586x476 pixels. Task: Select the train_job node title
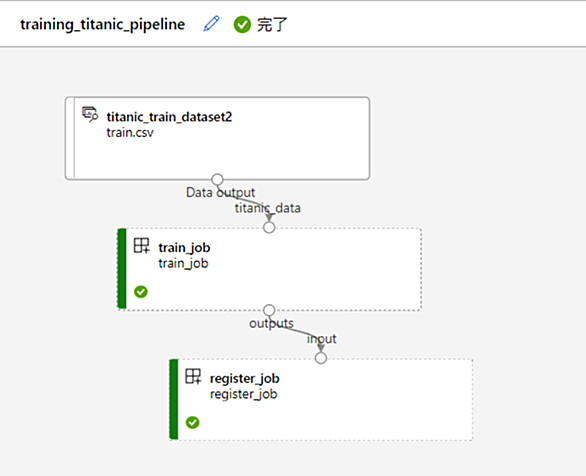184,248
